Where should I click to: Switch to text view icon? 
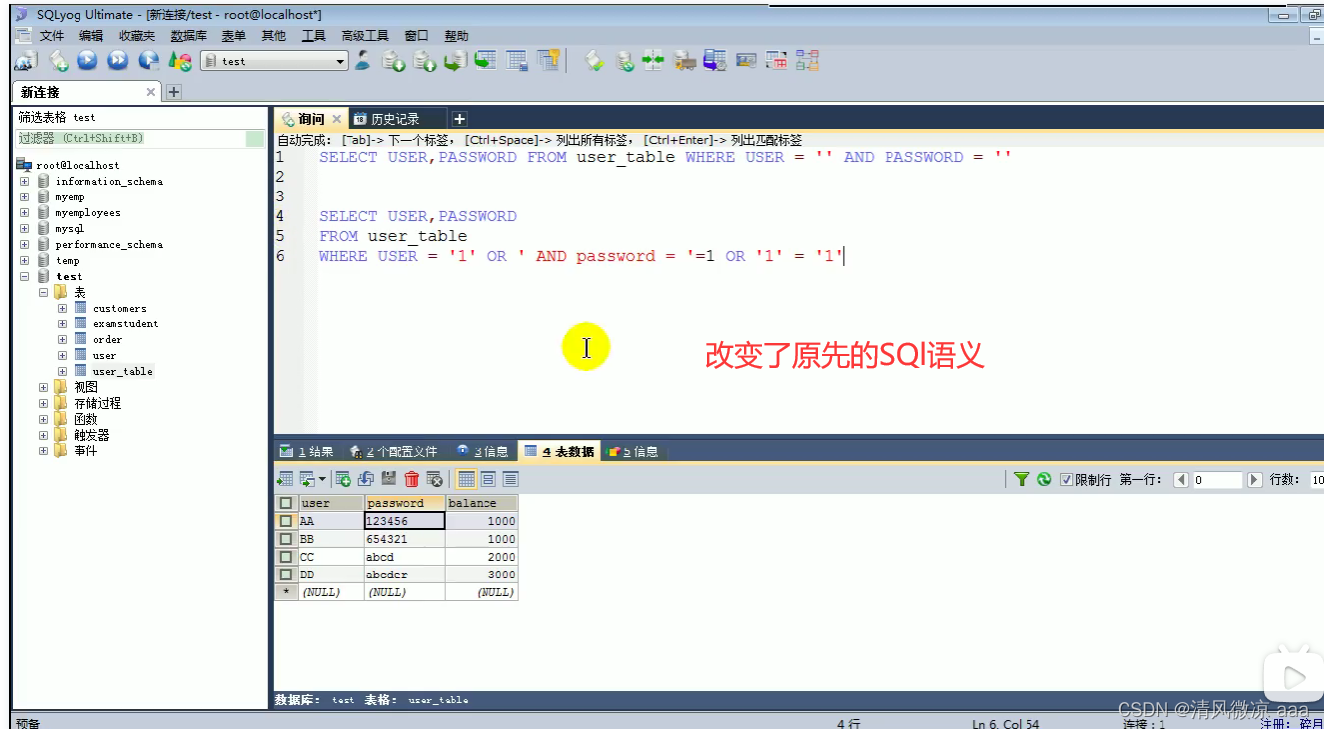point(510,479)
